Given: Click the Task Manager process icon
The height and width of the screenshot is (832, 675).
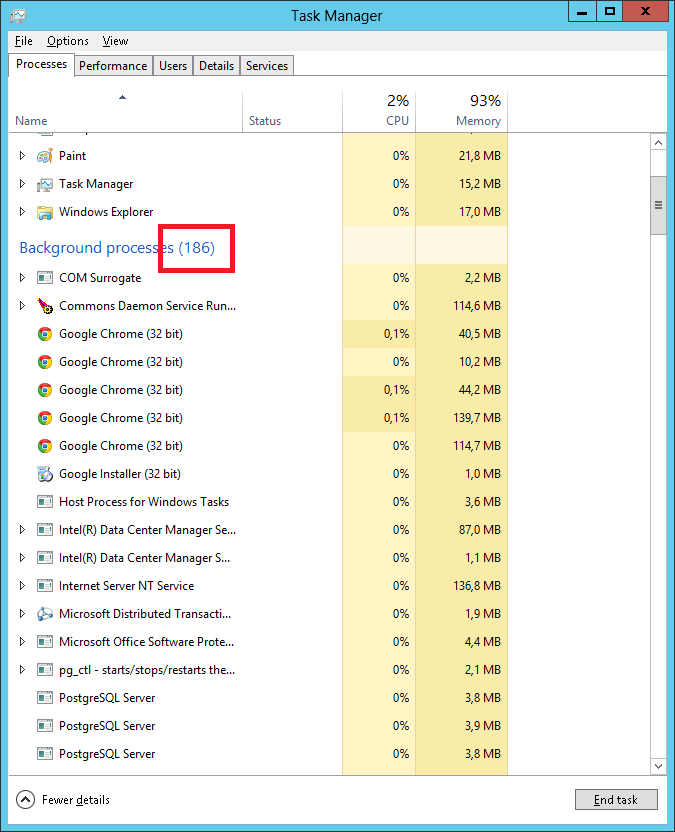Looking at the screenshot, I should point(44,184).
